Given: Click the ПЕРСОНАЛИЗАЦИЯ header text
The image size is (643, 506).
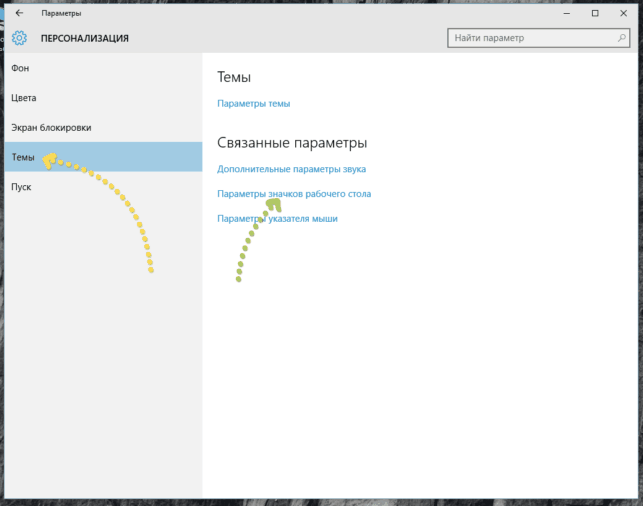Looking at the screenshot, I should pyautogui.click(x=84, y=39).
